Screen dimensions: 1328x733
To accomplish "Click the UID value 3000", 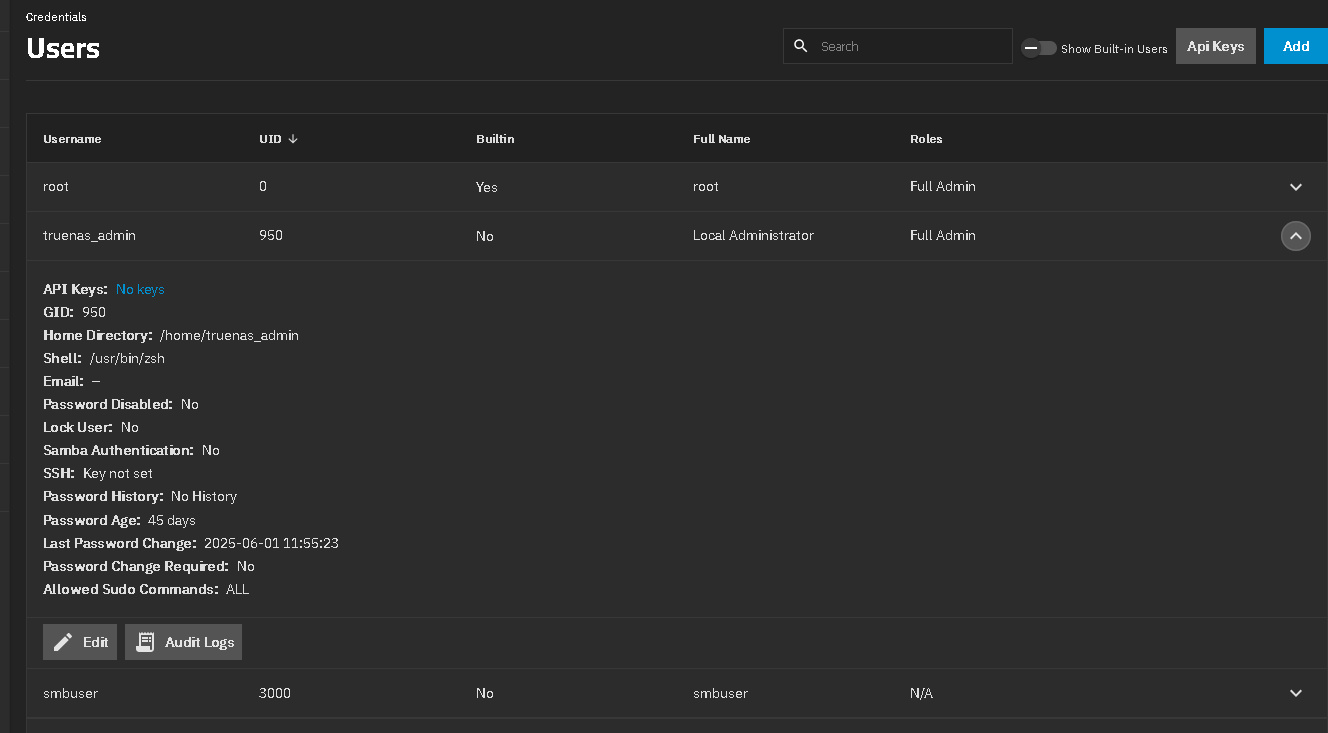I will pyautogui.click(x=275, y=693).
